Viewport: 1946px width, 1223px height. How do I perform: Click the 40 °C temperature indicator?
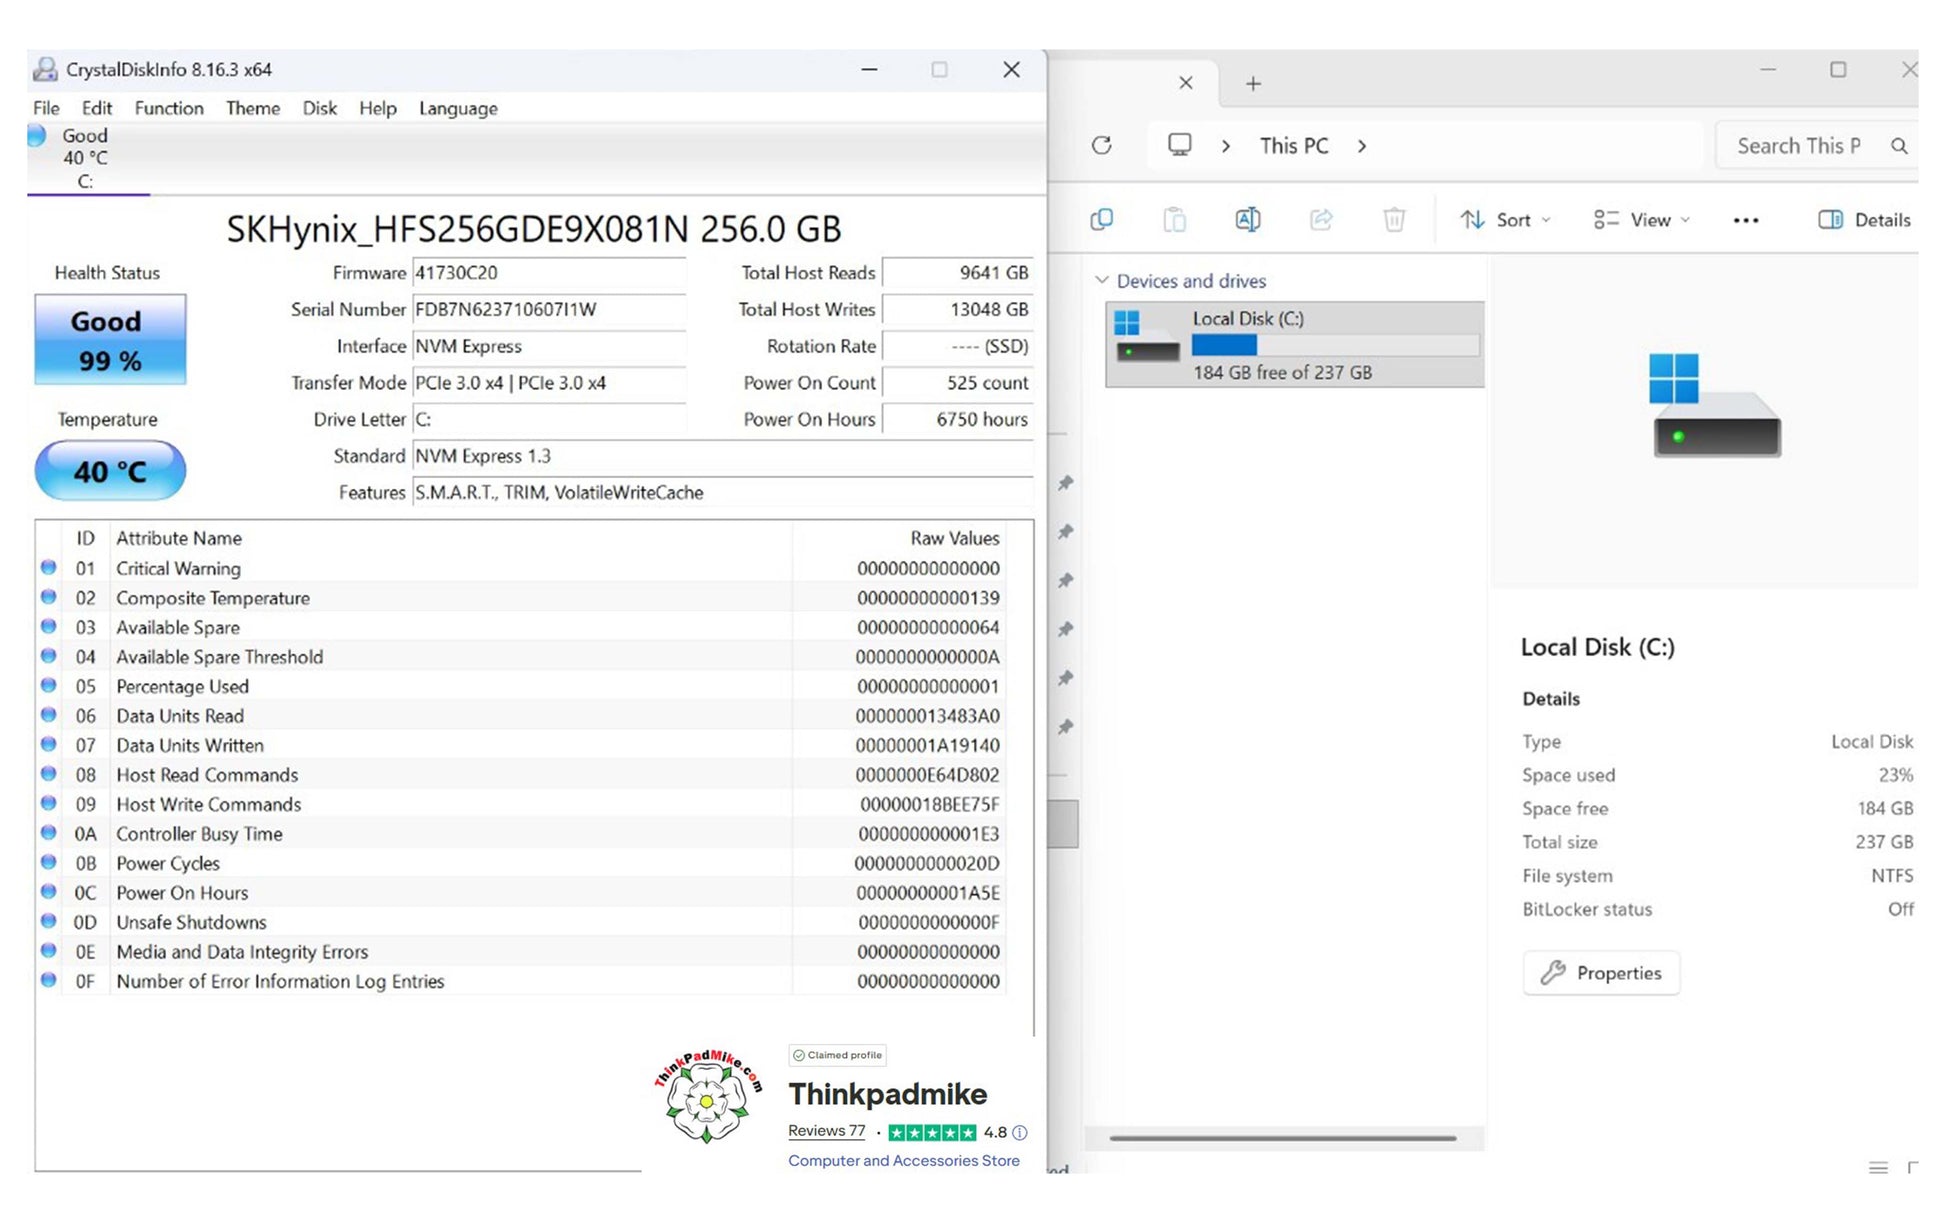click(x=110, y=471)
